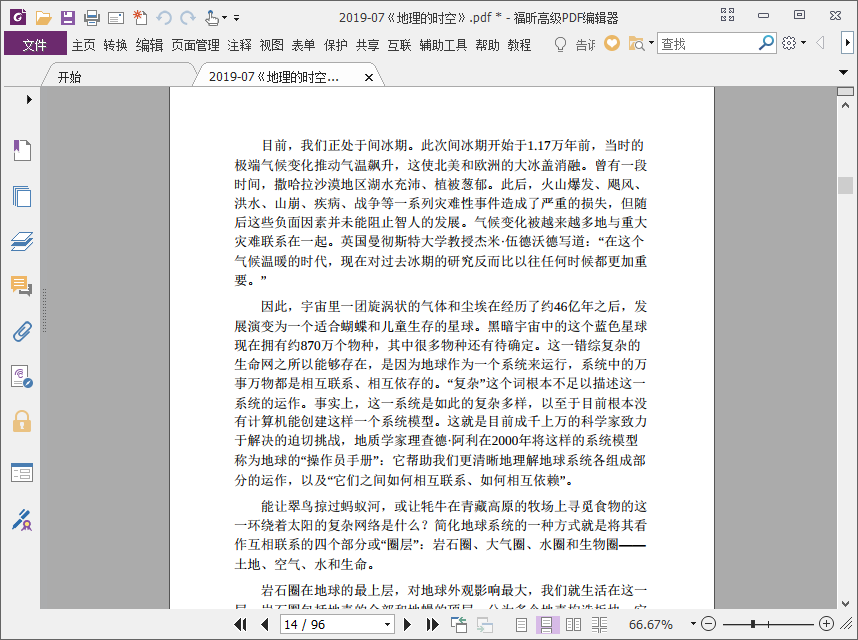Open a file using the folder icon
The image size is (858, 640).
pyautogui.click(x=43, y=18)
